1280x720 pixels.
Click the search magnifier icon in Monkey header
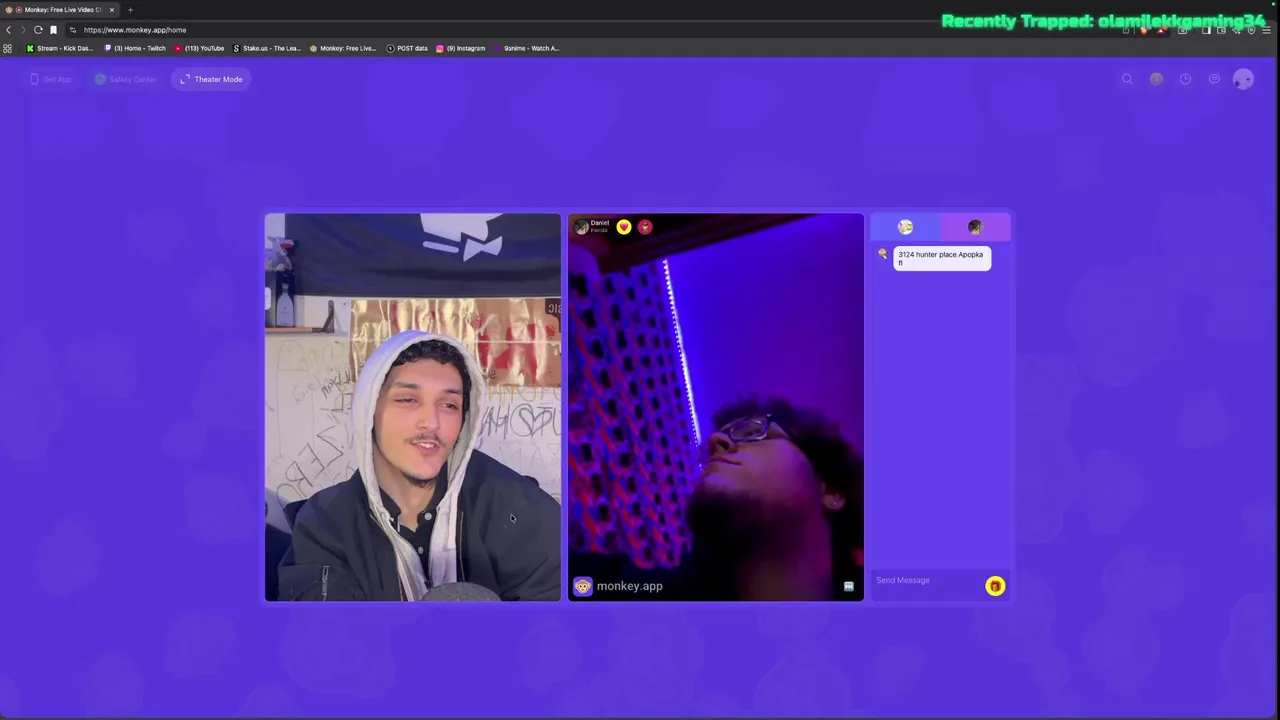tap(1127, 79)
